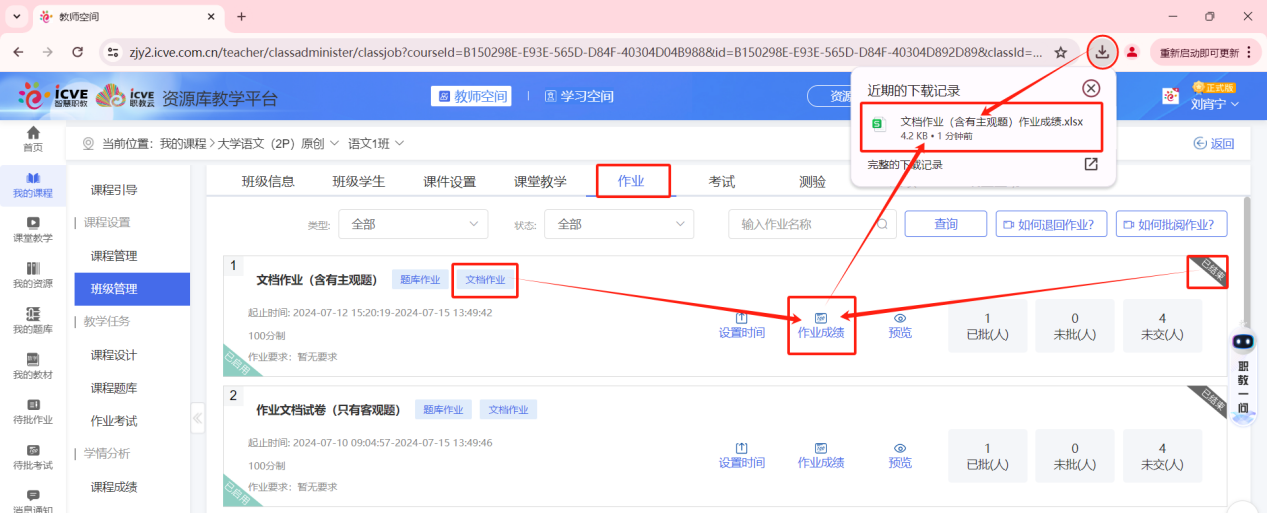
Task: Open 待批考试 sidebar icon
Action: coord(33,457)
